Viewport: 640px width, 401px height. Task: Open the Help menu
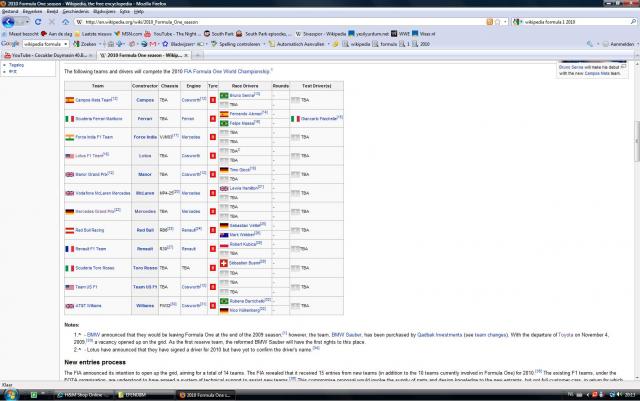tap(139, 11)
